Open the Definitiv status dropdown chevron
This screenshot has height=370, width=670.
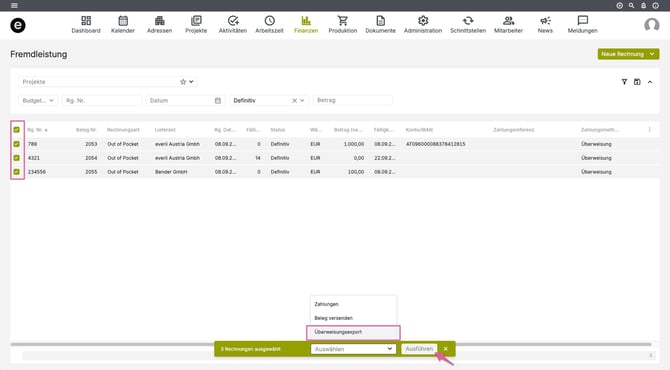coord(302,100)
